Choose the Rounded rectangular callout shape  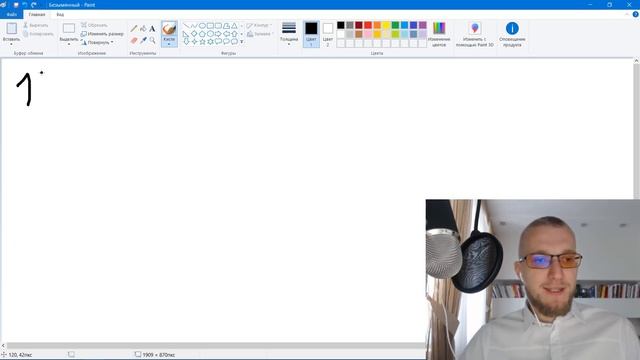pos(218,42)
